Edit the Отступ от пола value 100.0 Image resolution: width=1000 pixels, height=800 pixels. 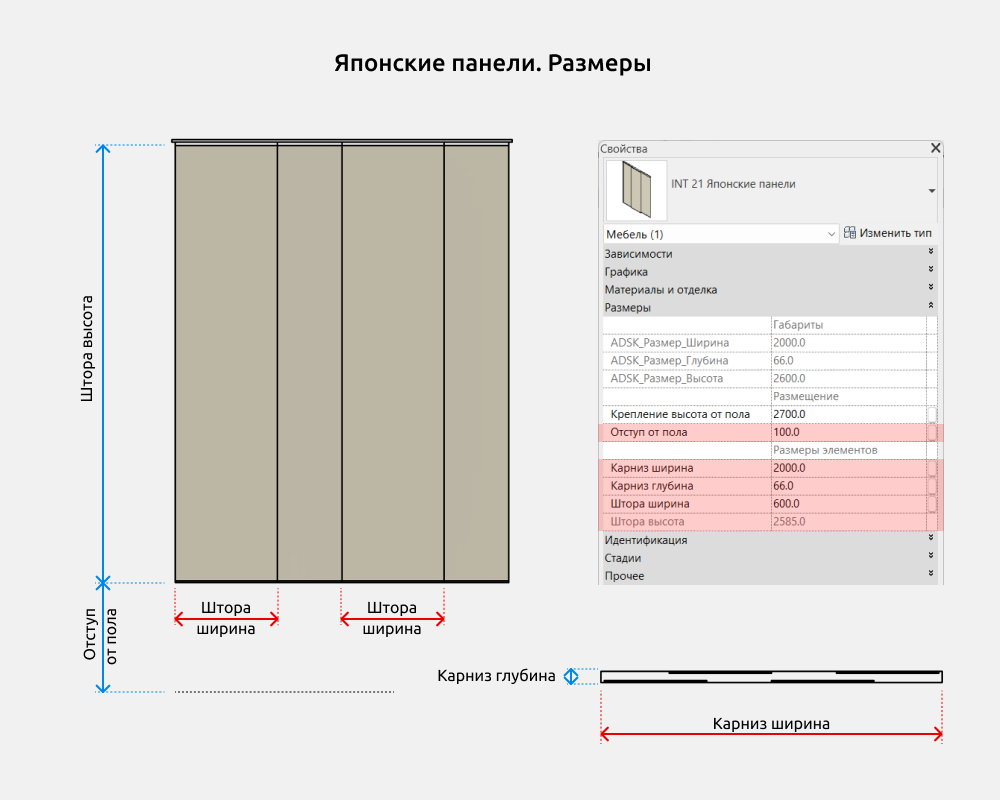click(848, 432)
